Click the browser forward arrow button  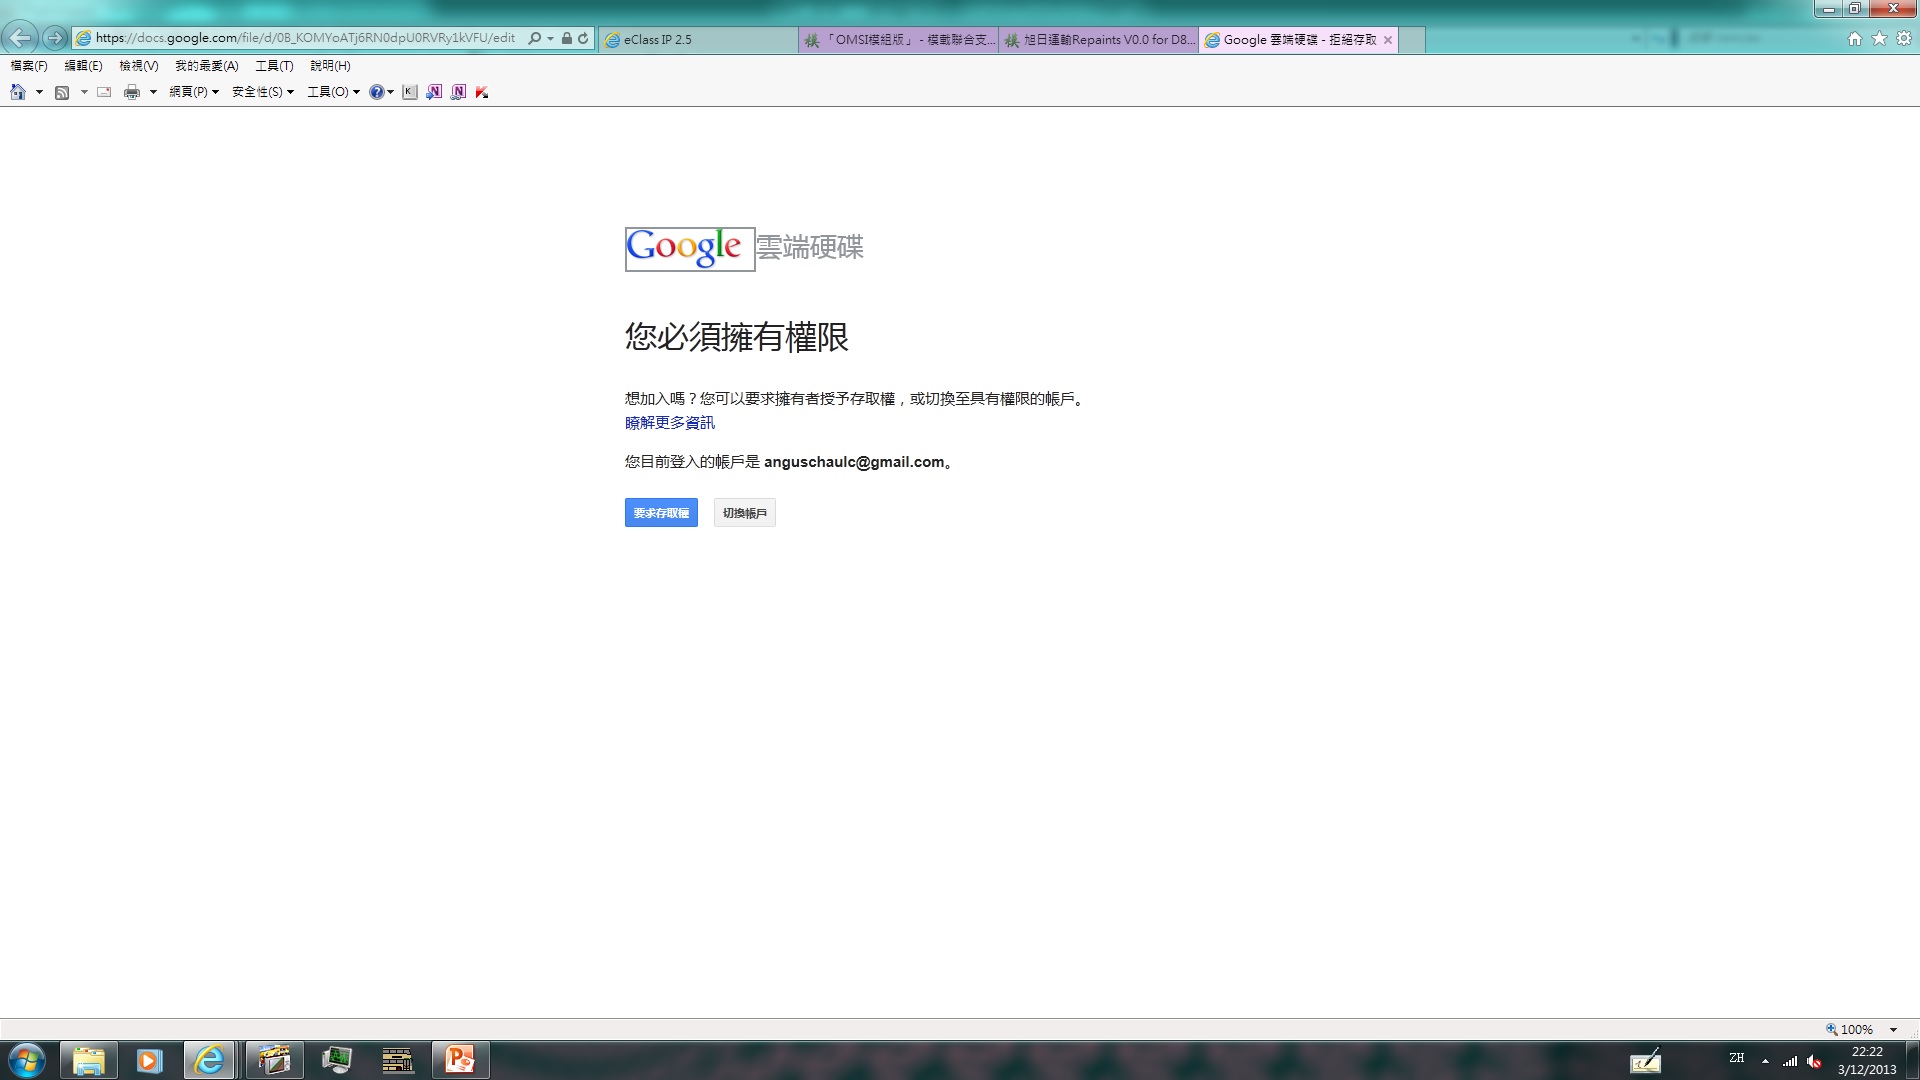point(55,38)
